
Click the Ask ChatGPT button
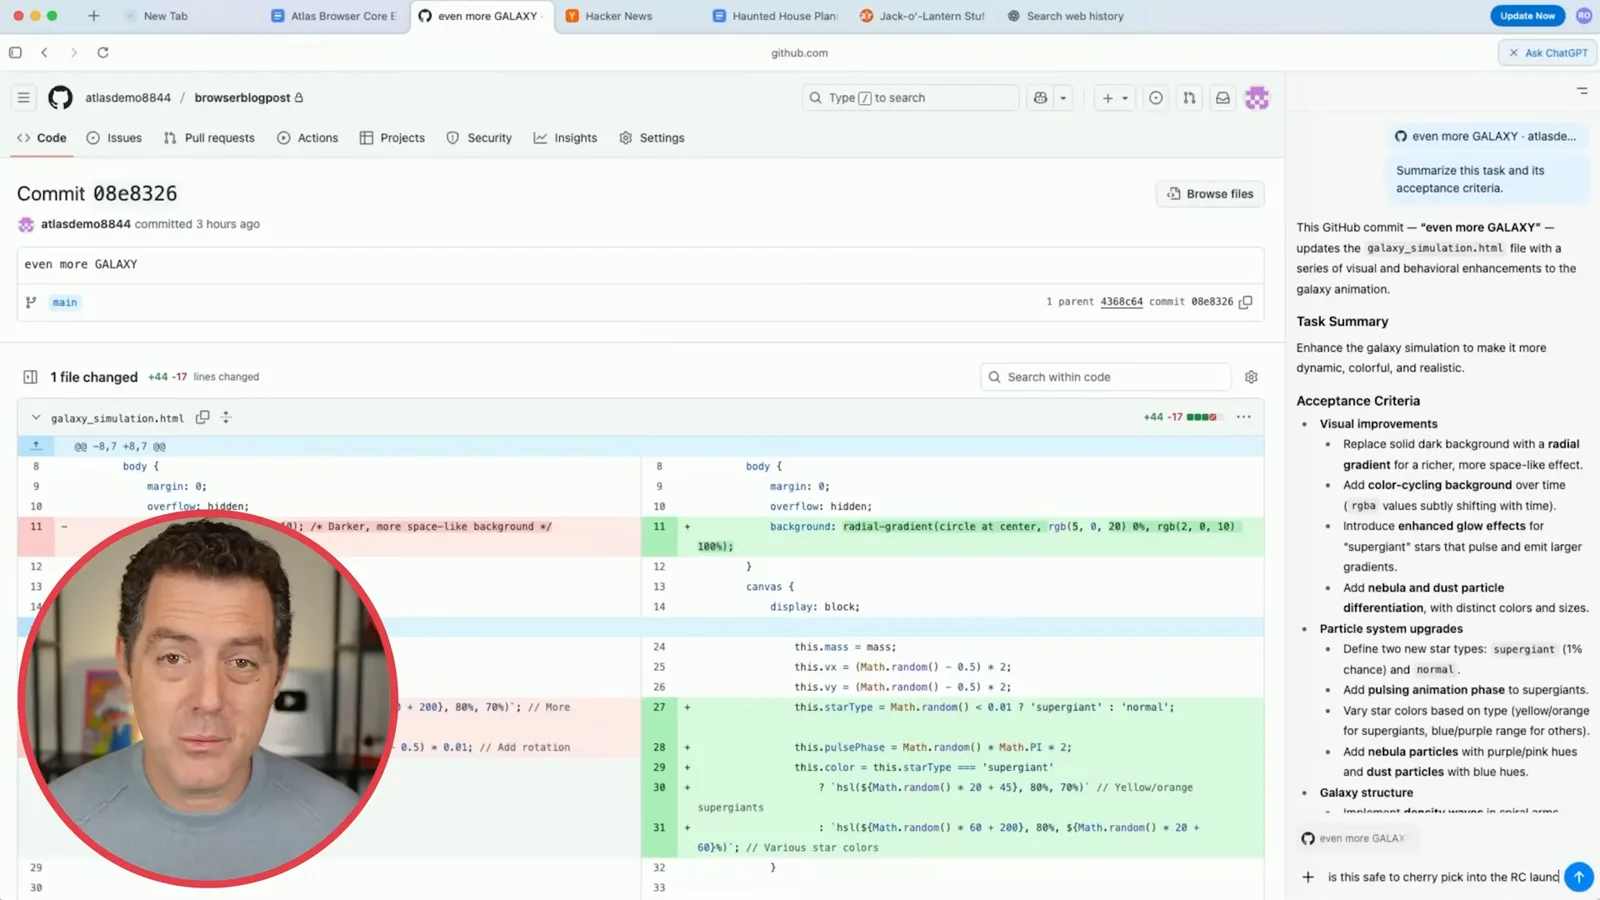[x=1548, y=53]
